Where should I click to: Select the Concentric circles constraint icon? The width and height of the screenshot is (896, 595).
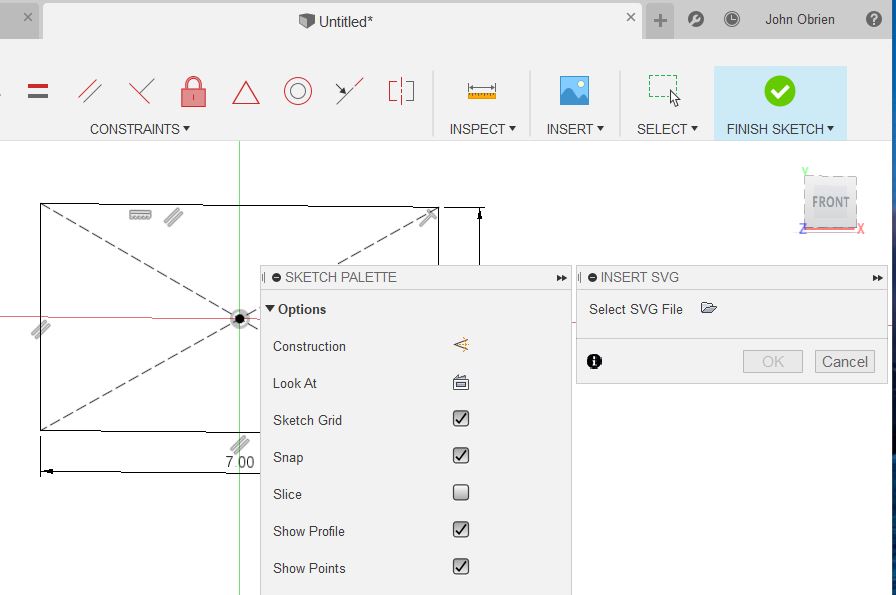pos(298,91)
